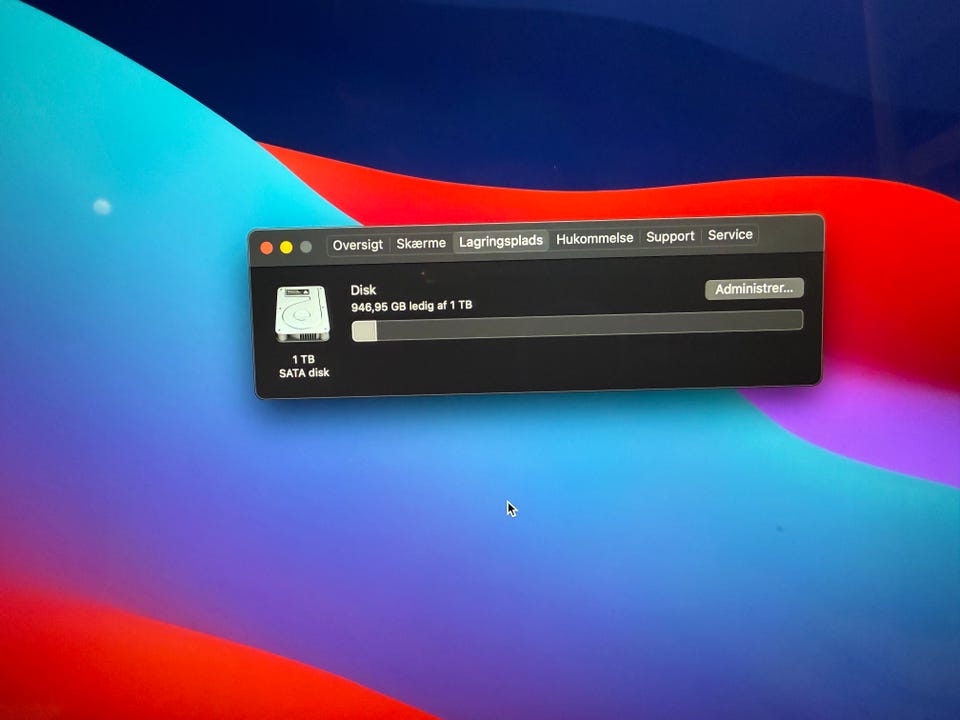Viewport: 960px width, 720px height.
Task: Click the disk storage usage bar
Action: click(577, 325)
